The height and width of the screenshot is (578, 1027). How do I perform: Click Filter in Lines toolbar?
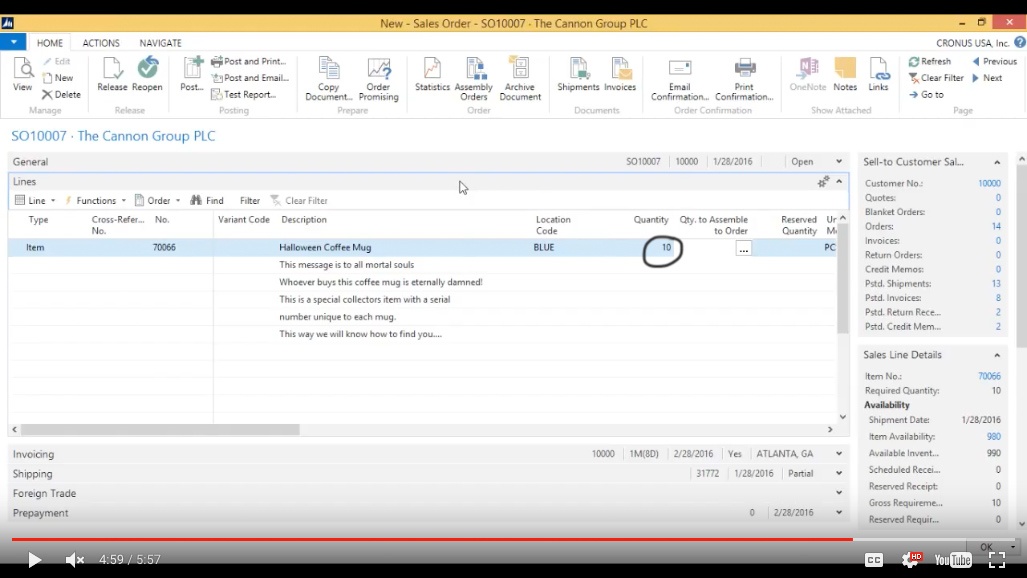[250, 201]
